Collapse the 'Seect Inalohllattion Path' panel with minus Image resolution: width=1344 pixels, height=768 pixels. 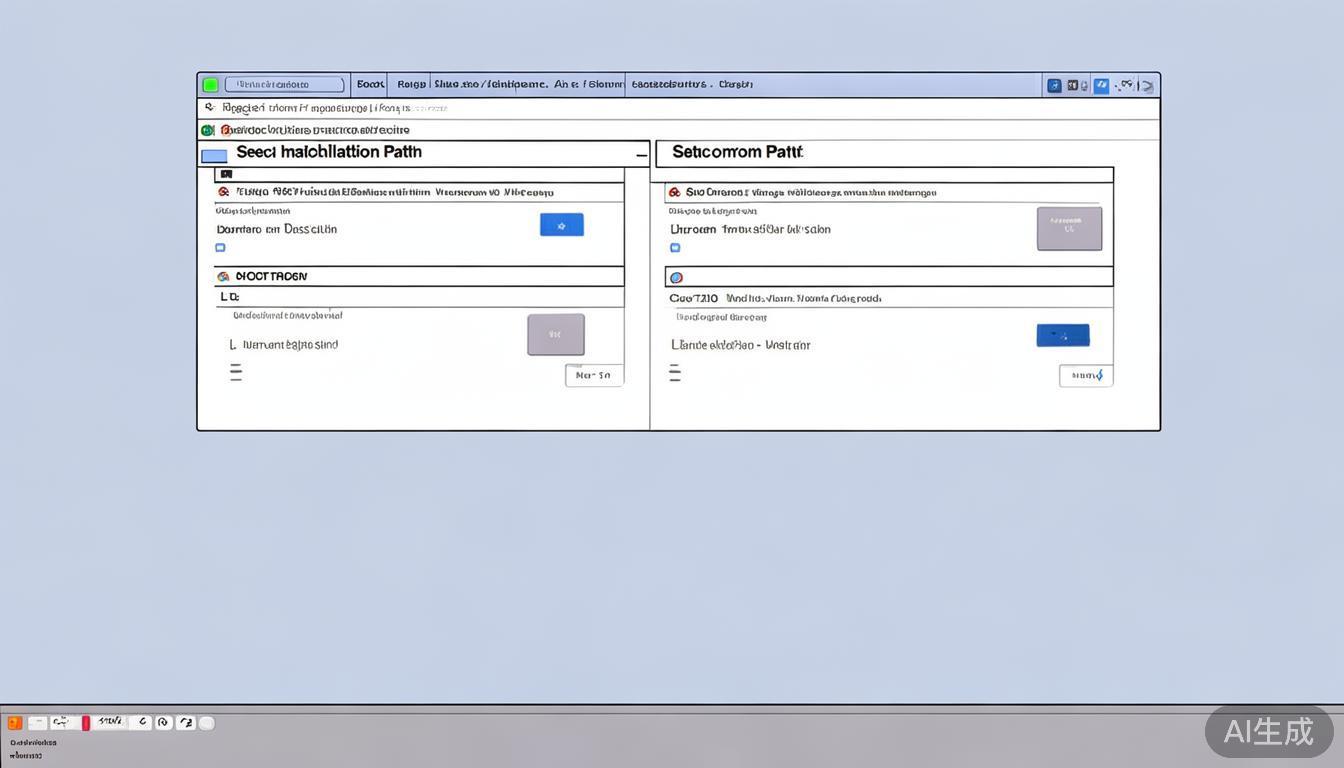click(641, 155)
